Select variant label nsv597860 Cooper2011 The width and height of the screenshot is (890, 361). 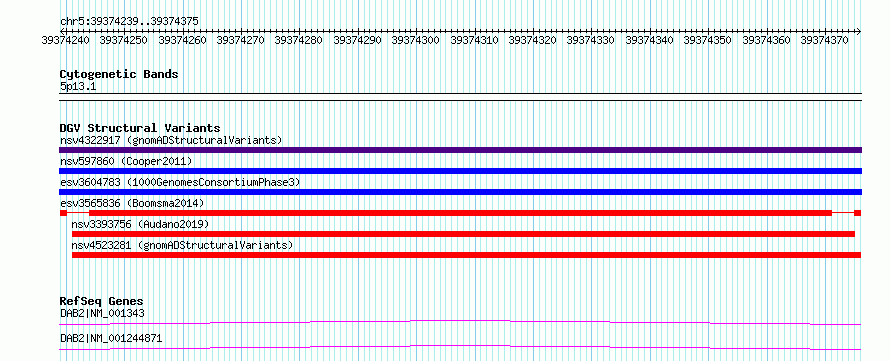pos(126,162)
